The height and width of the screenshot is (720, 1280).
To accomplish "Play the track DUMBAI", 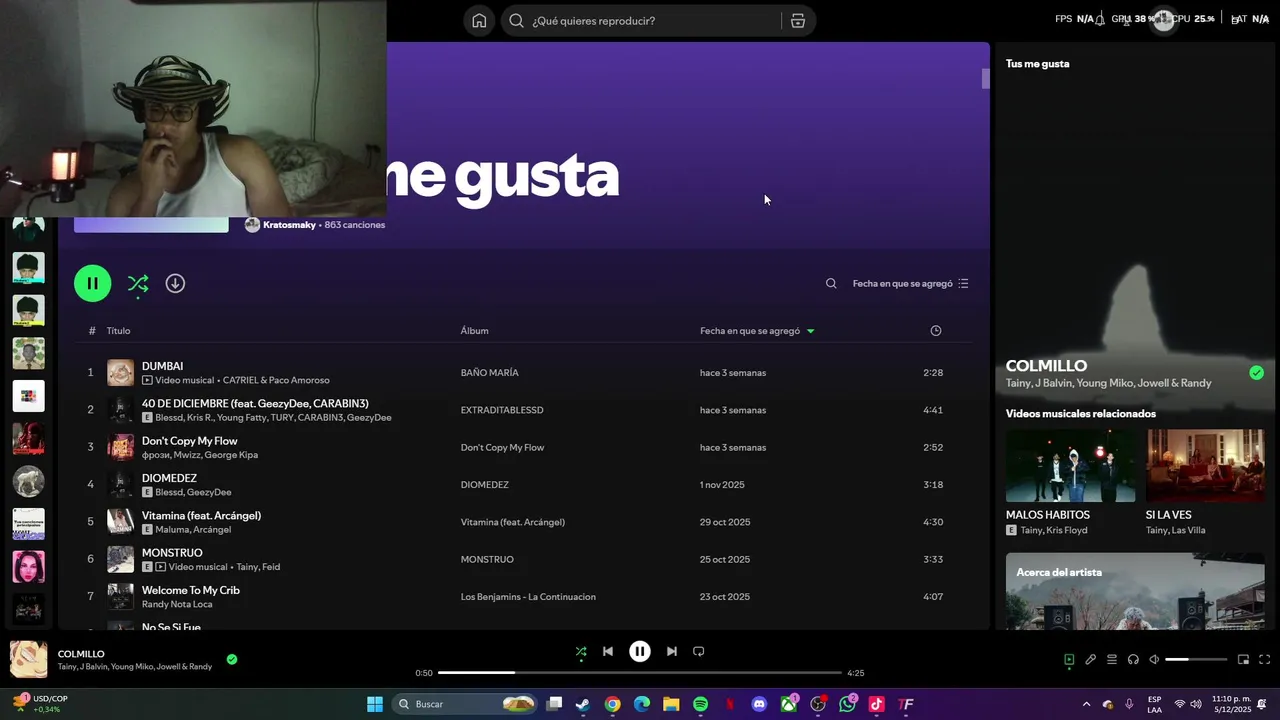I will [162, 366].
